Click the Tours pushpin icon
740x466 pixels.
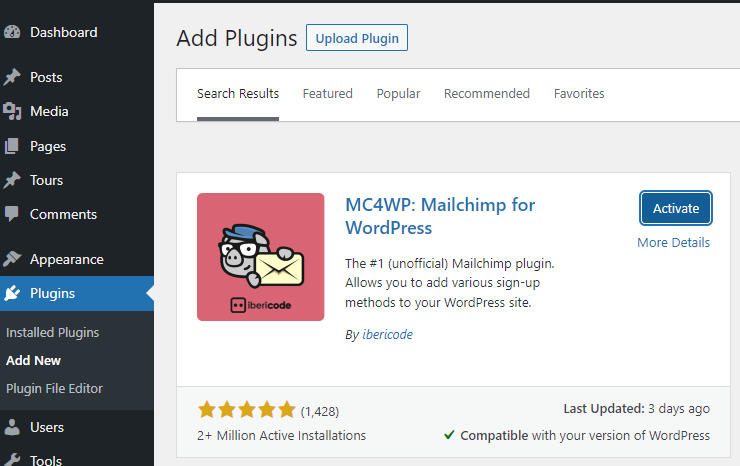(x=12, y=180)
